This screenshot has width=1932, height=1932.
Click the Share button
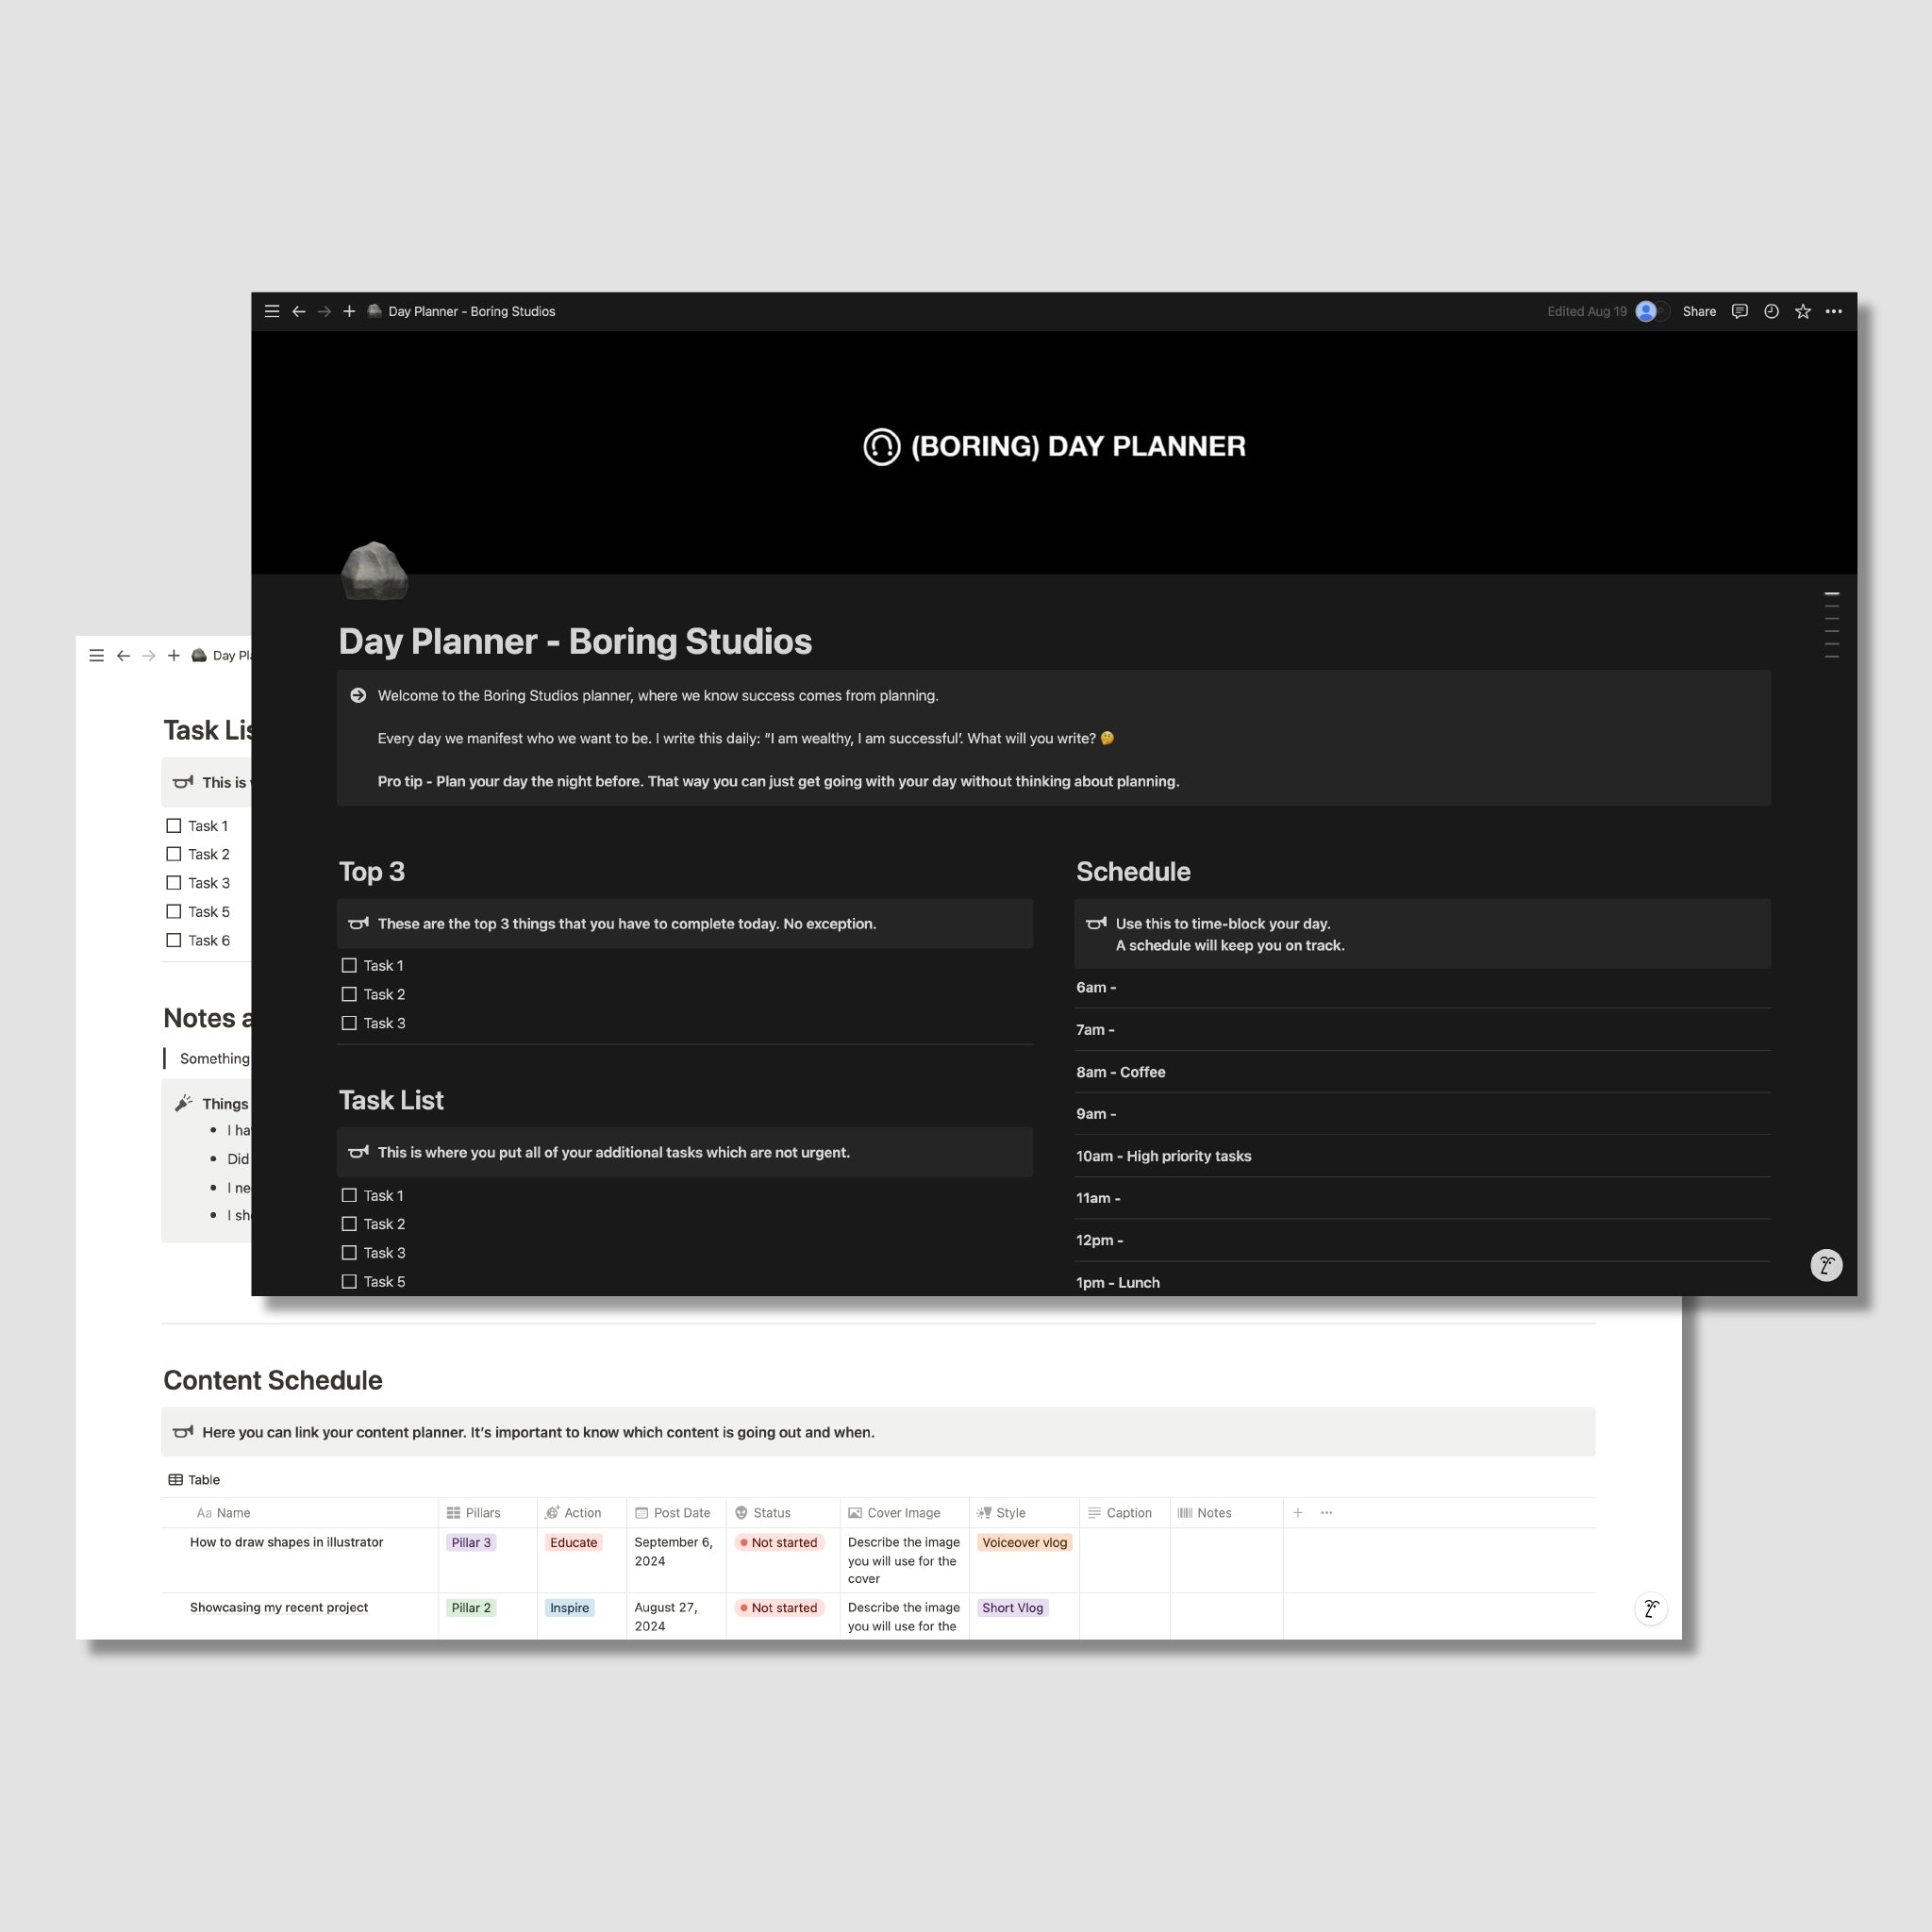point(1699,311)
